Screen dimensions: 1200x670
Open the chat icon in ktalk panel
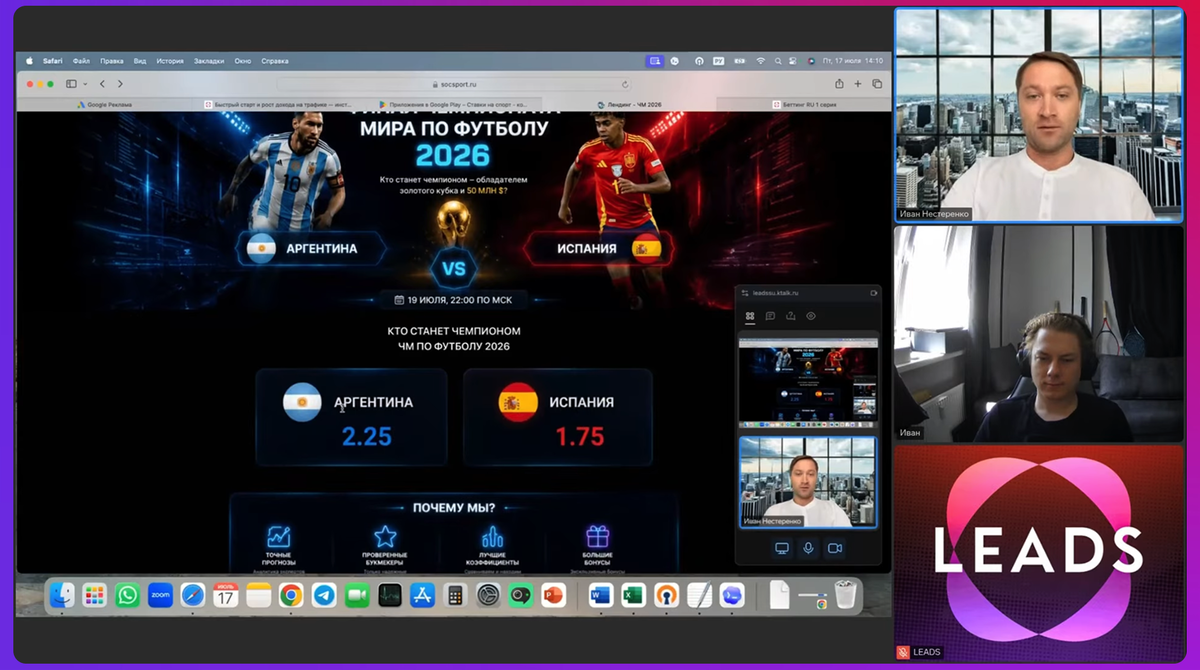[x=770, y=316]
